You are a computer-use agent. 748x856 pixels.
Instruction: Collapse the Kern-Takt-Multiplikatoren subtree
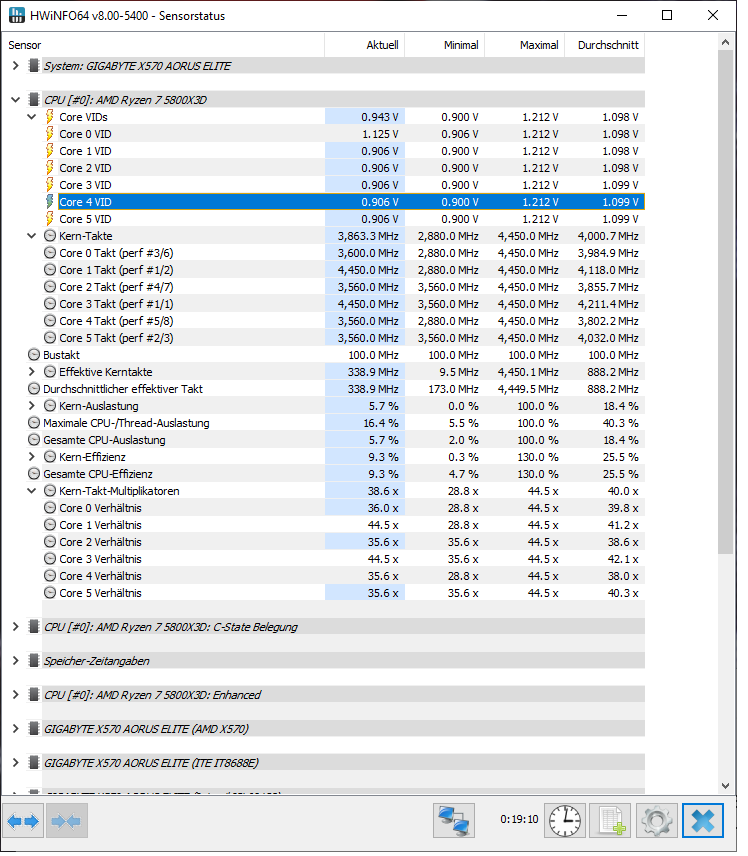tap(32, 492)
